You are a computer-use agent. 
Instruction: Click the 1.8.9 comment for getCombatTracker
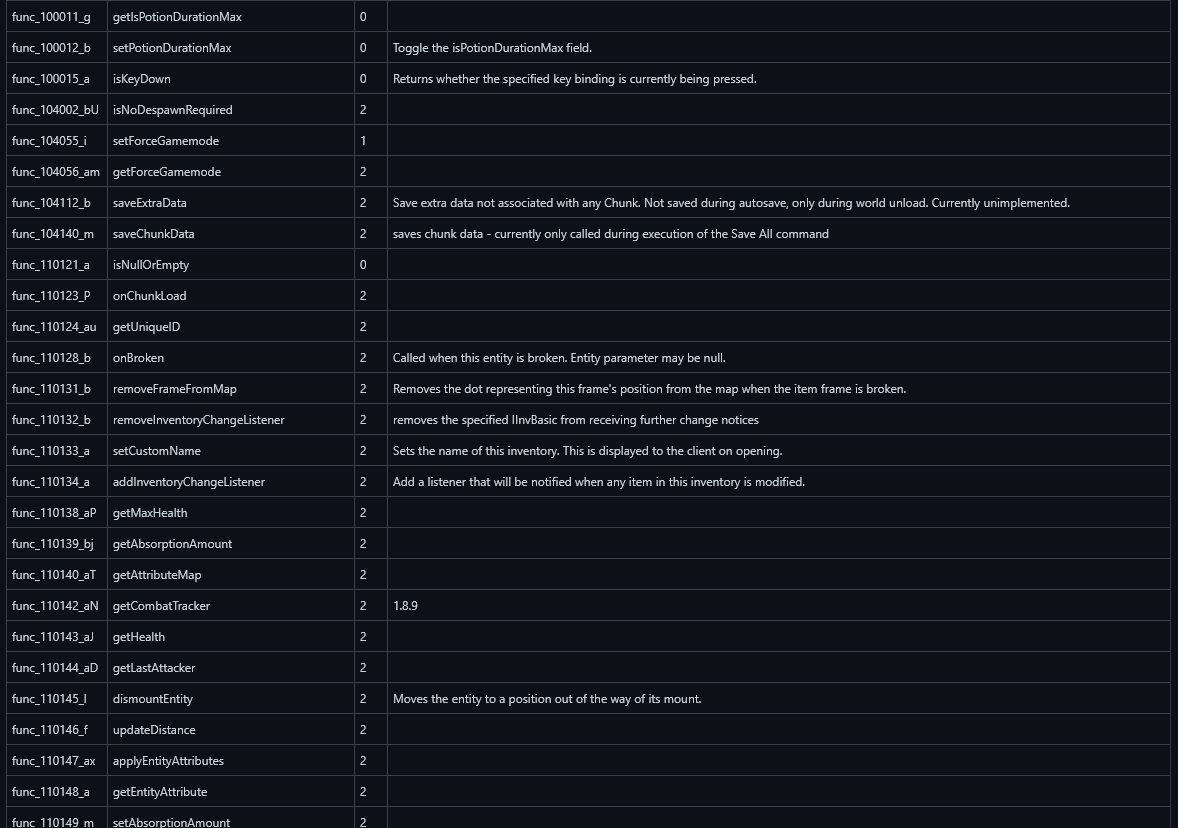tap(405, 606)
